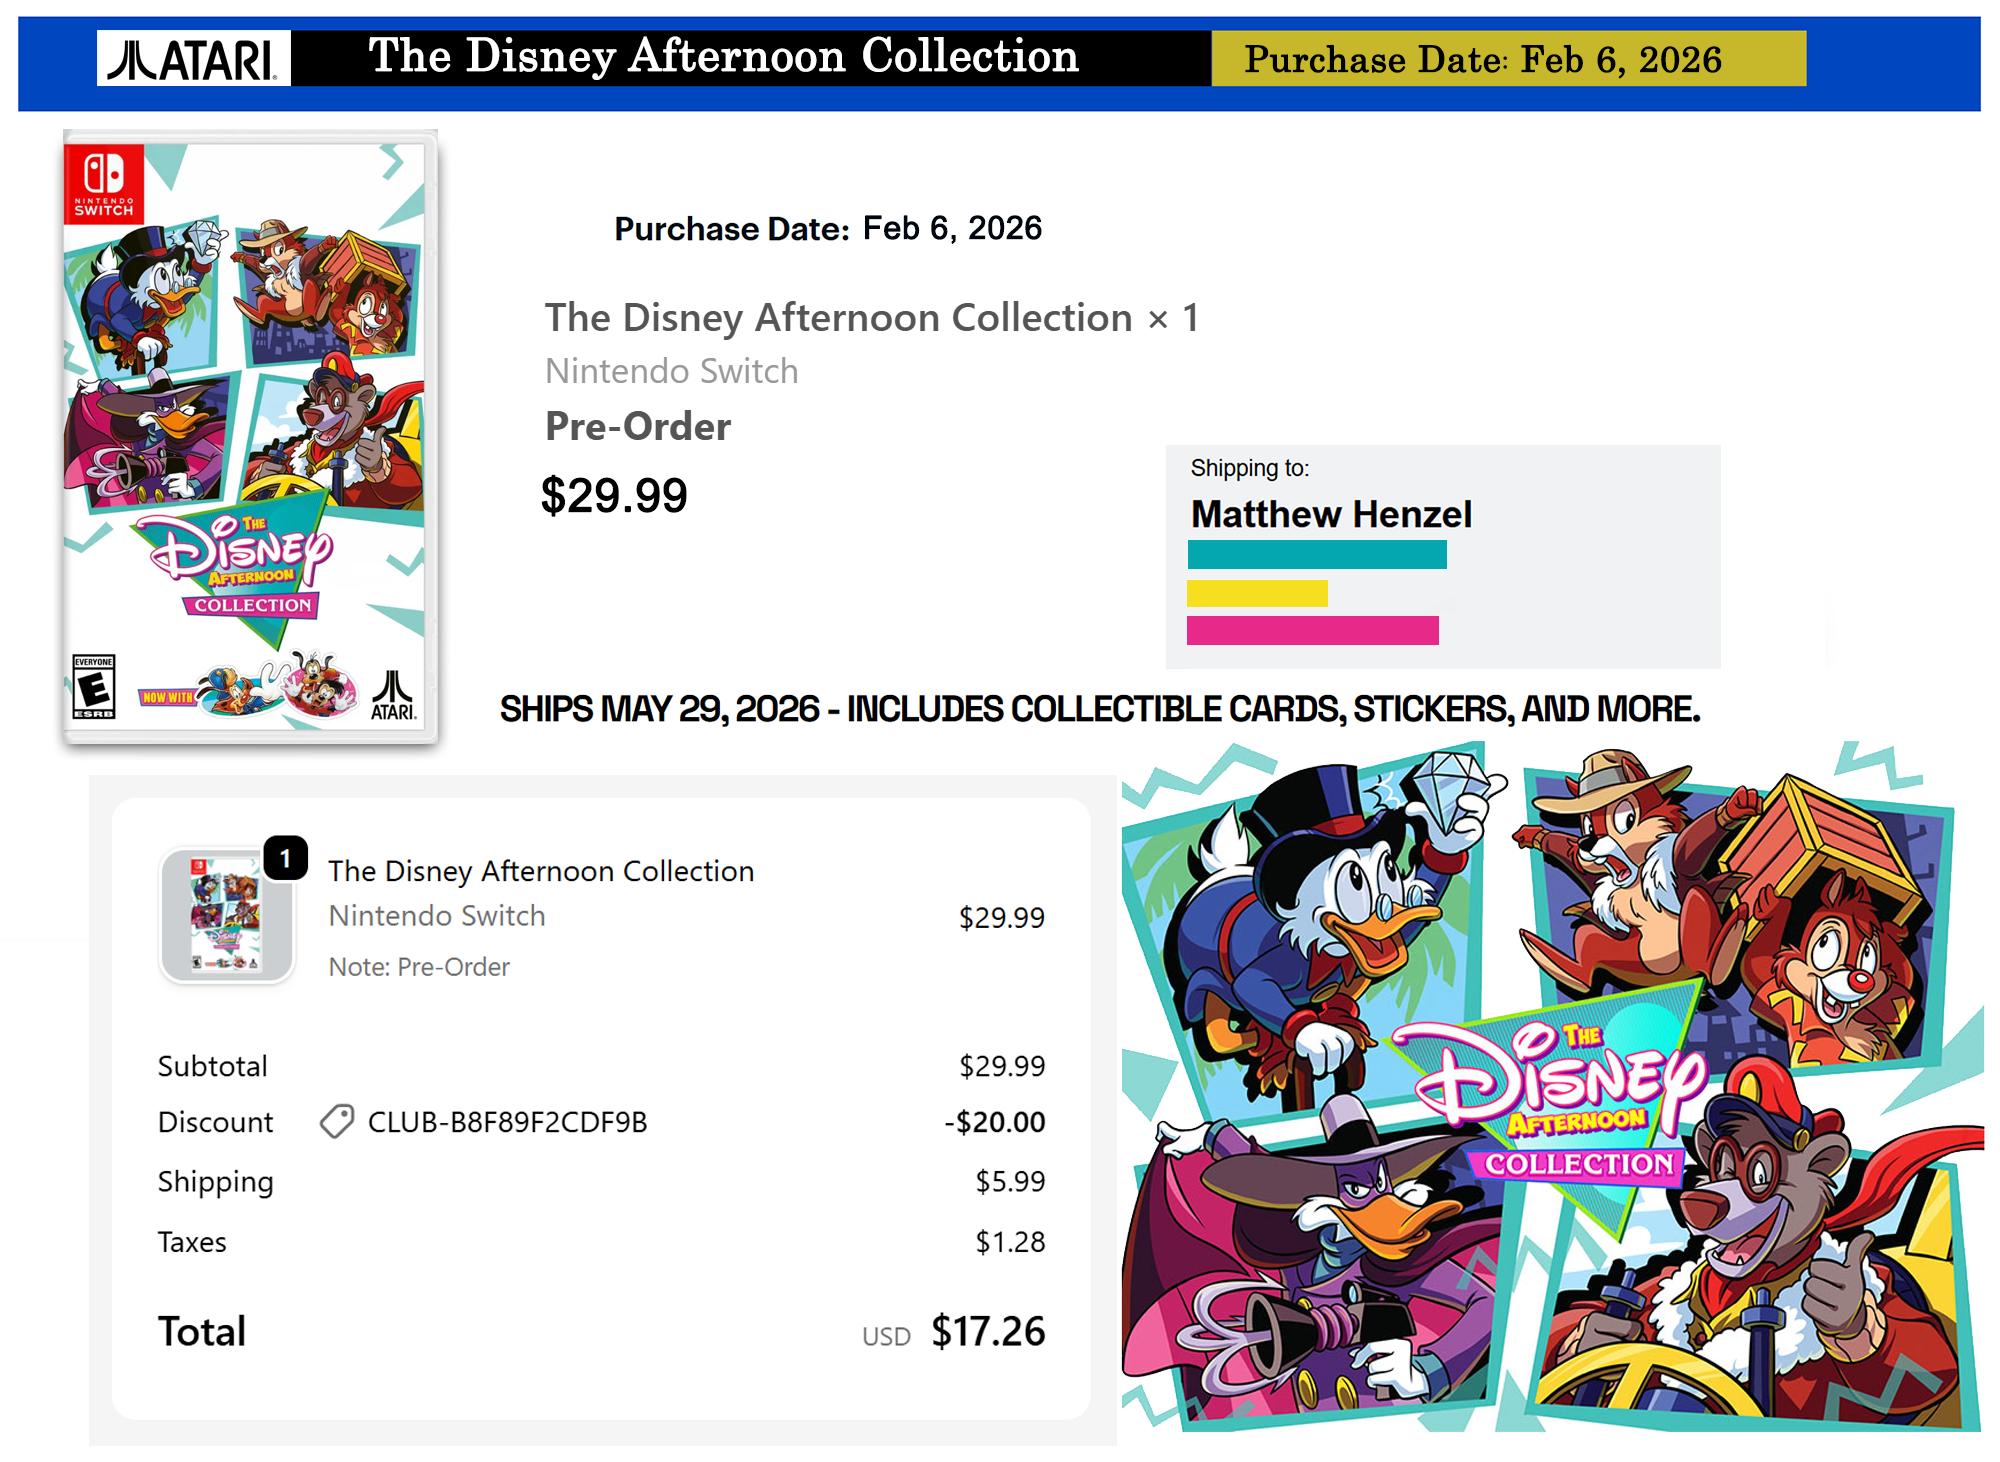This screenshot has height=1462, width=2000.
Task: Click the Matthew Henzel recipient name
Action: pos(1331,514)
